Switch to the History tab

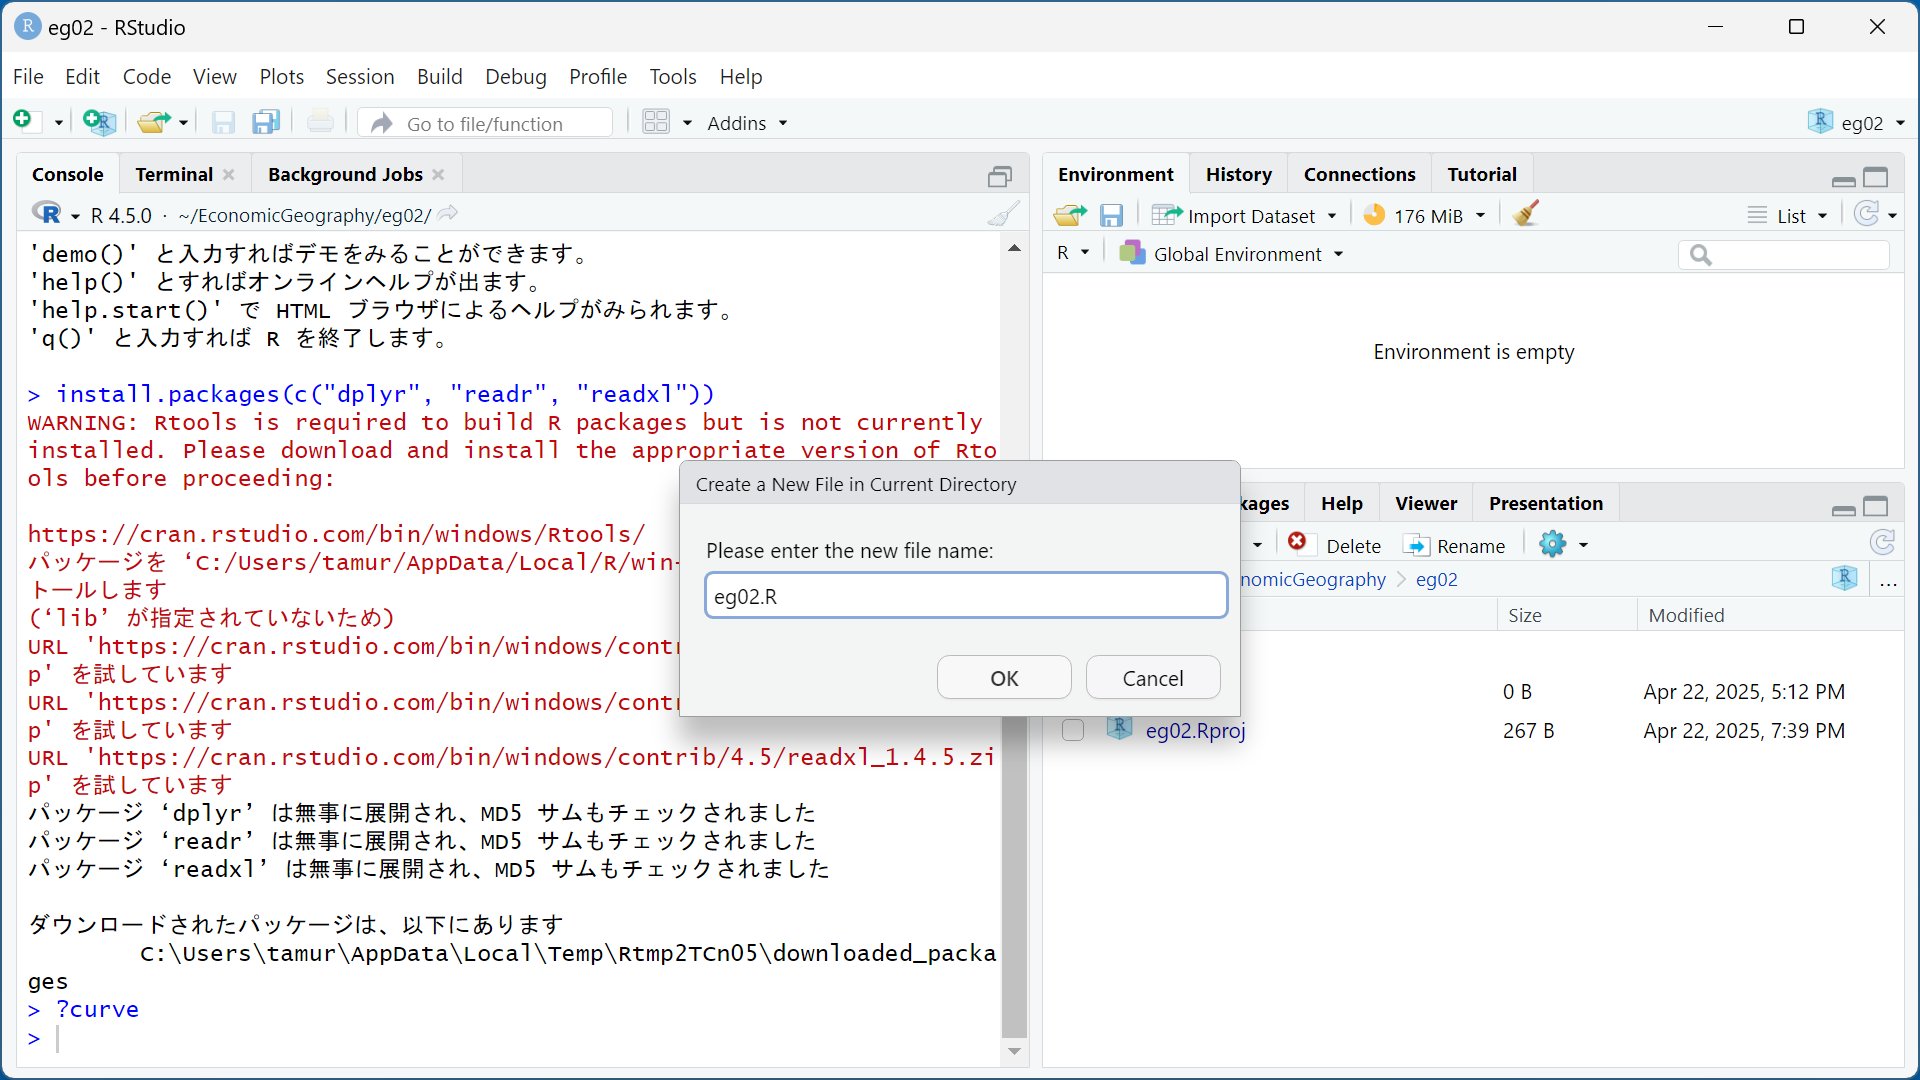[1238, 174]
